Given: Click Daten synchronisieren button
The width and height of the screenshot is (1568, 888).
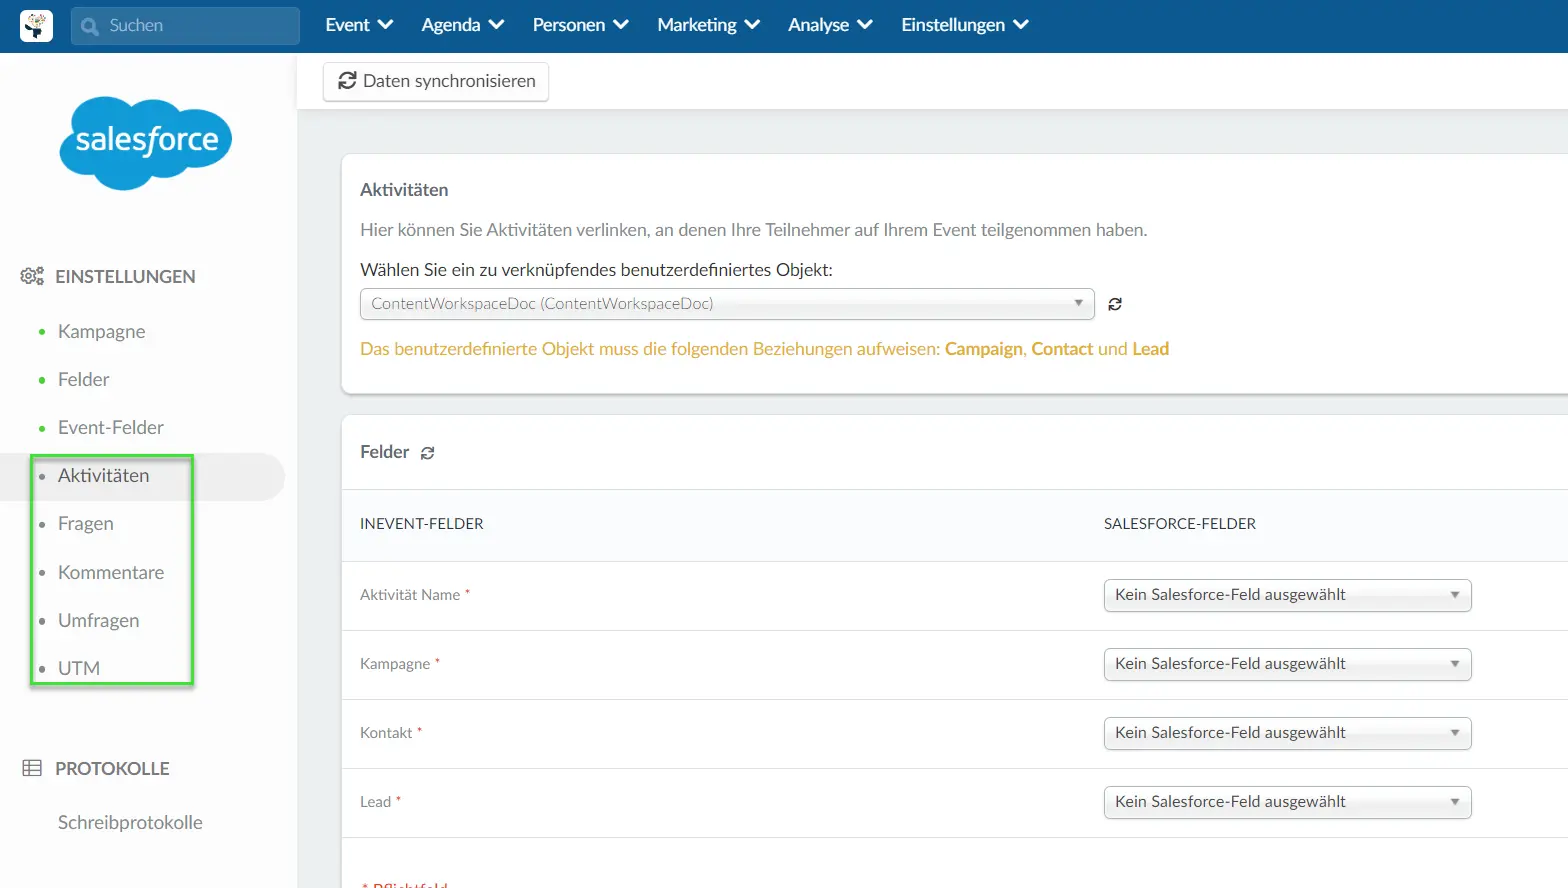Looking at the screenshot, I should pos(436,81).
